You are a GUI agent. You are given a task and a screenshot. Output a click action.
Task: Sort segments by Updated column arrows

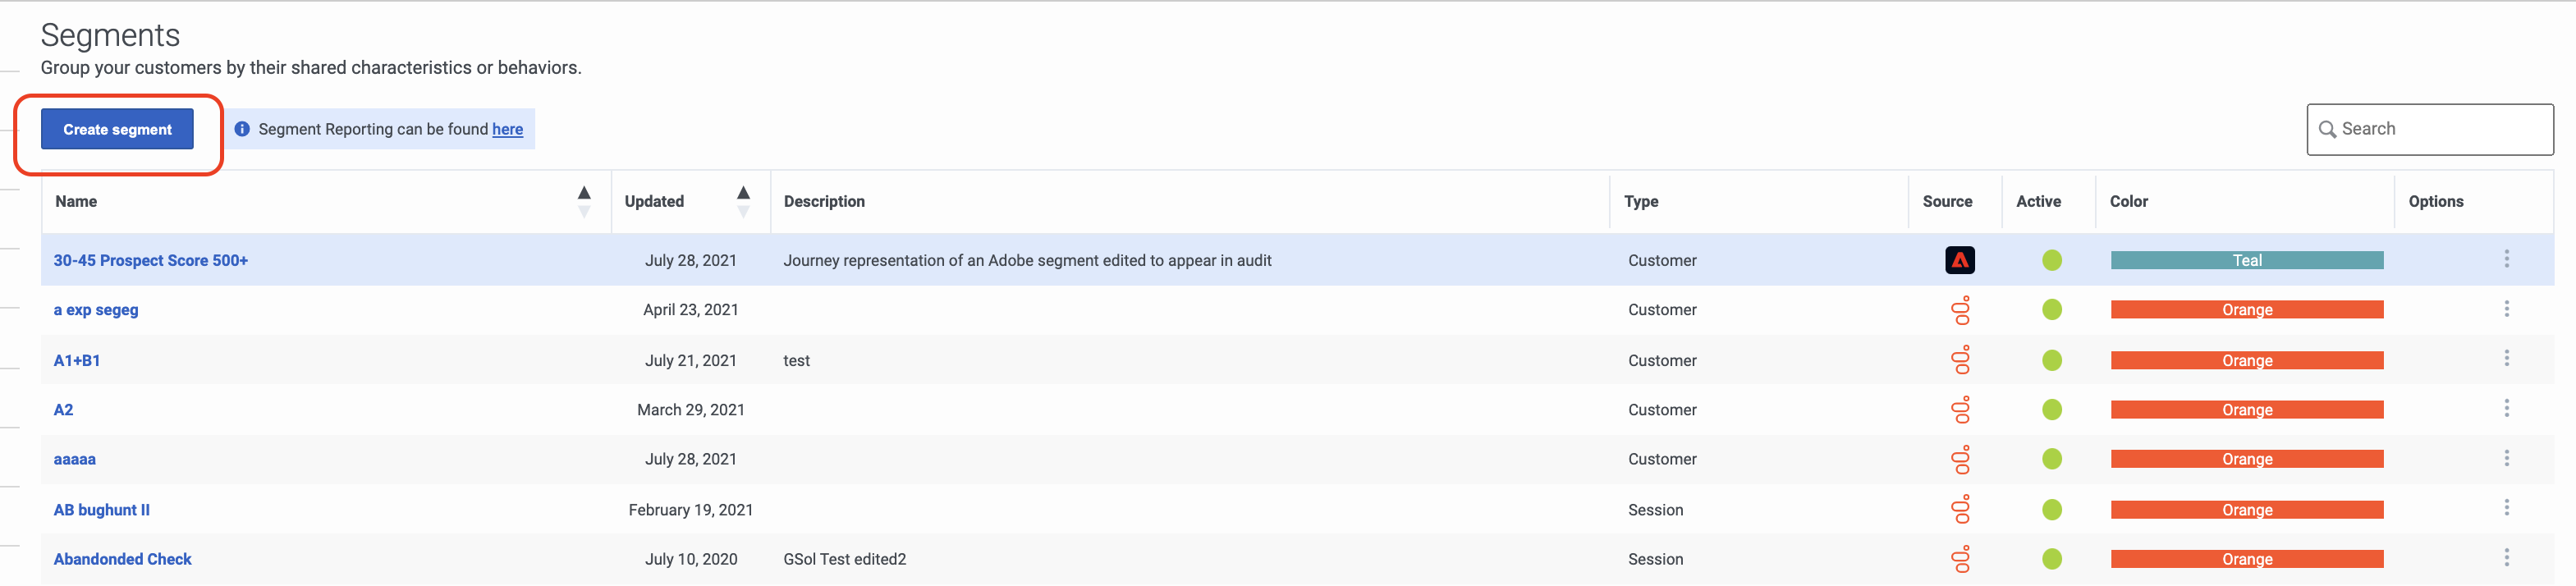point(743,201)
